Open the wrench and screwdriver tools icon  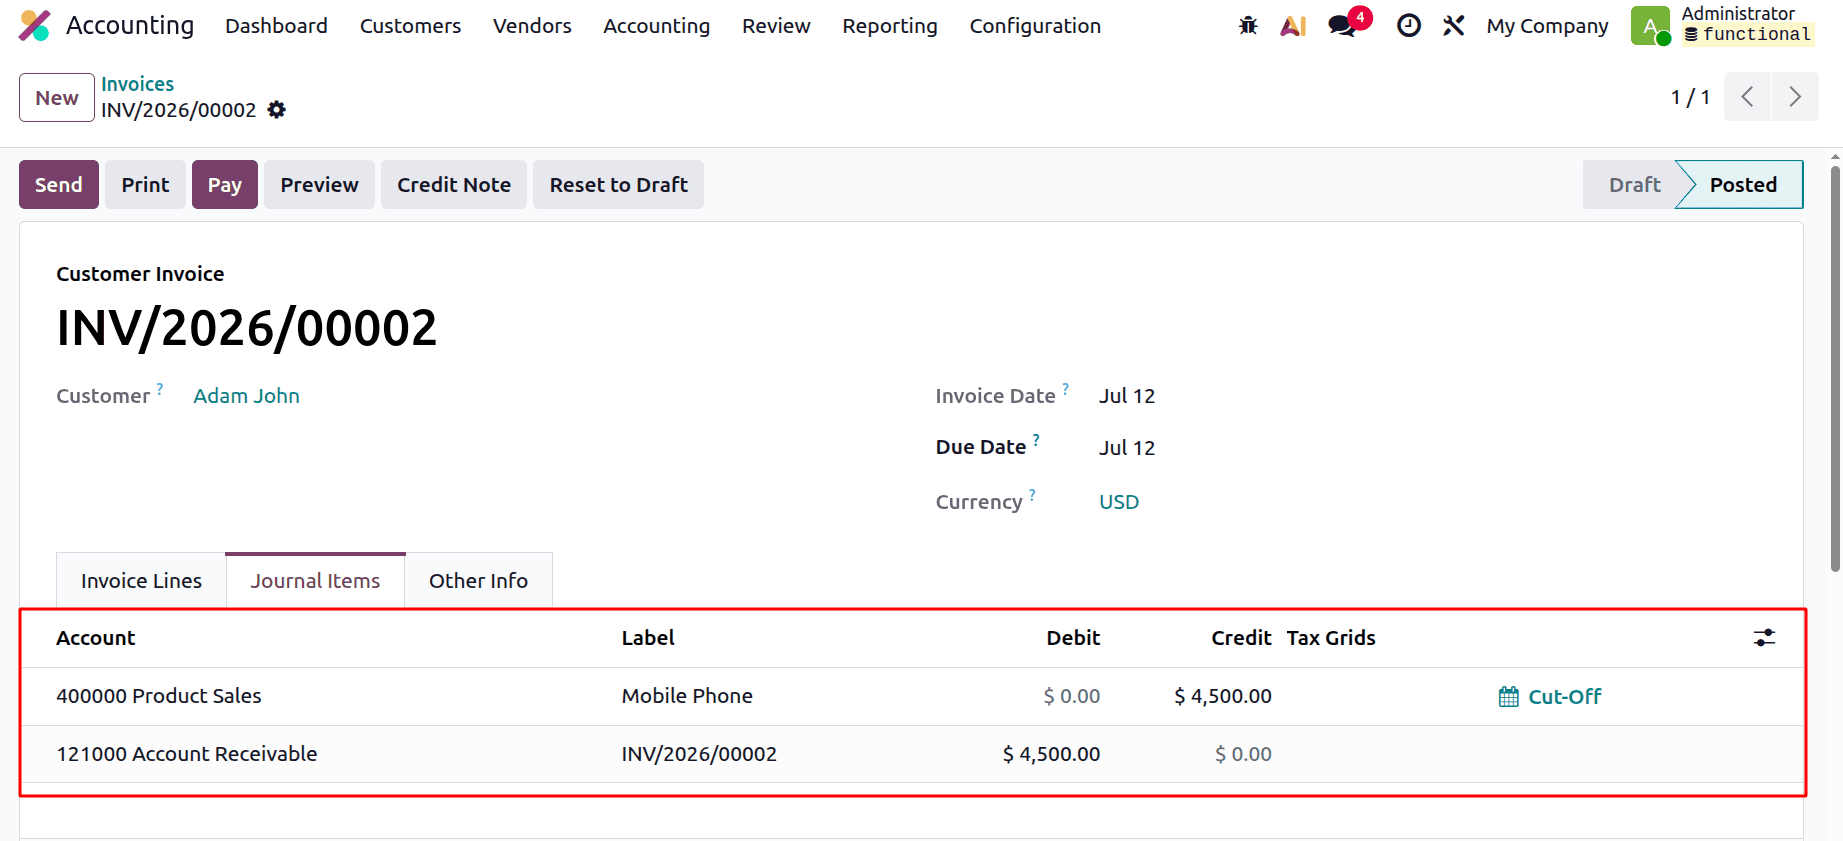[x=1453, y=26]
